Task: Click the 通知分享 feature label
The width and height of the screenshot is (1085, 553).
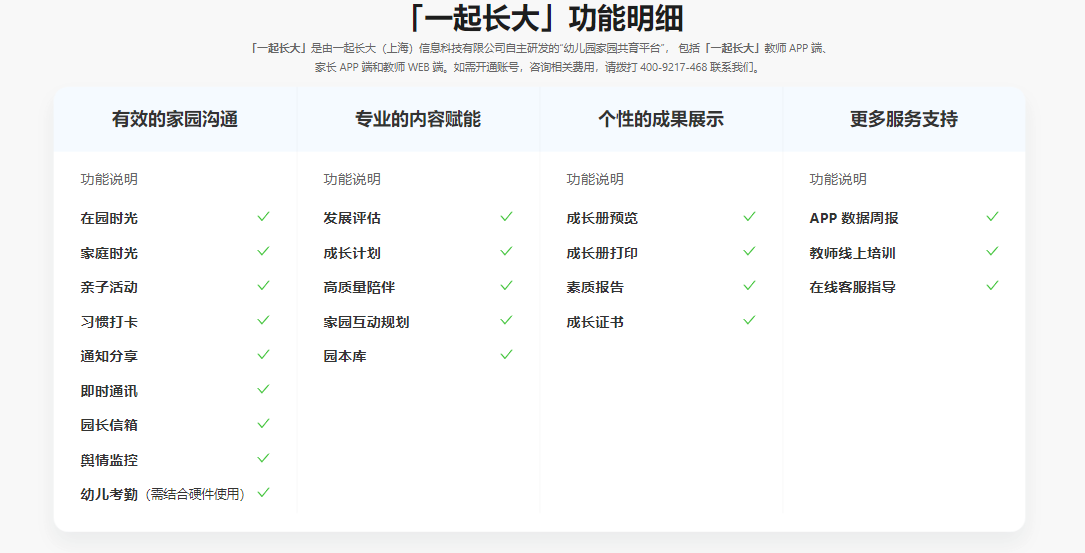Action: [109, 356]
